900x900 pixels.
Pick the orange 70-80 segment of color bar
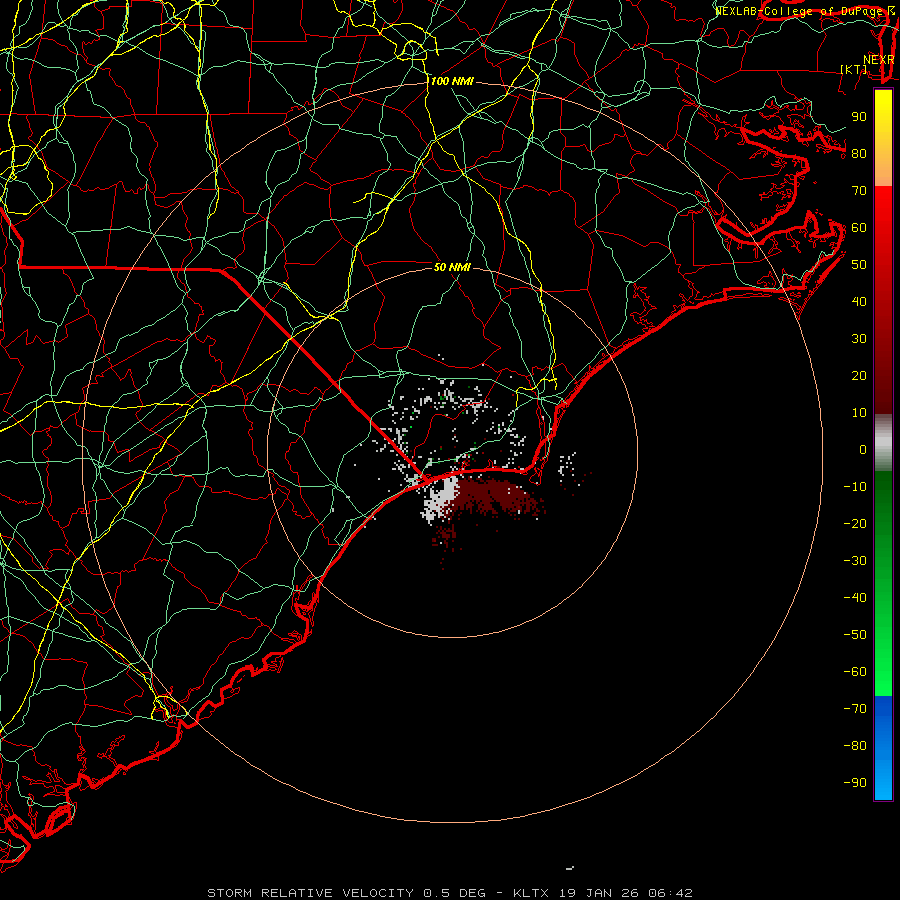pyautogui.click(x=883, y=170)
